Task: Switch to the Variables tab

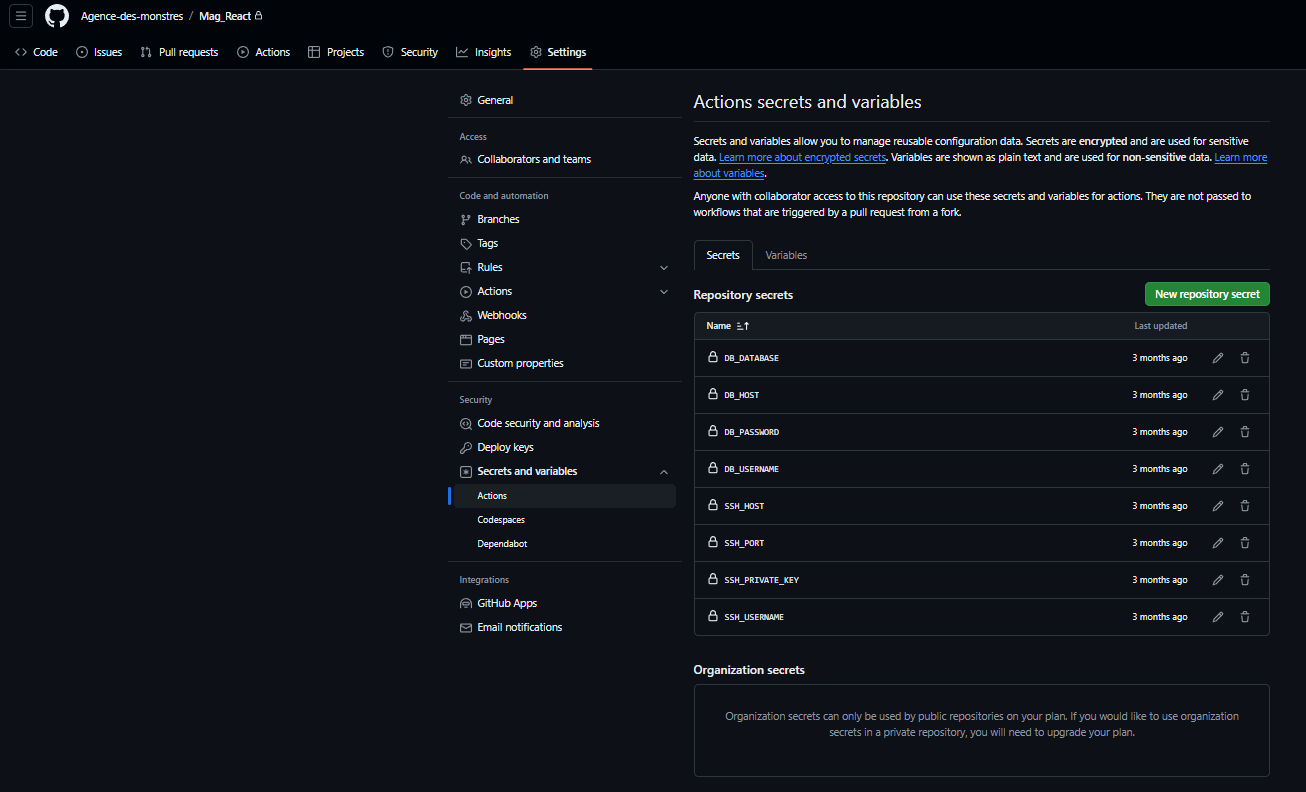Action: [x=786, y=255]
